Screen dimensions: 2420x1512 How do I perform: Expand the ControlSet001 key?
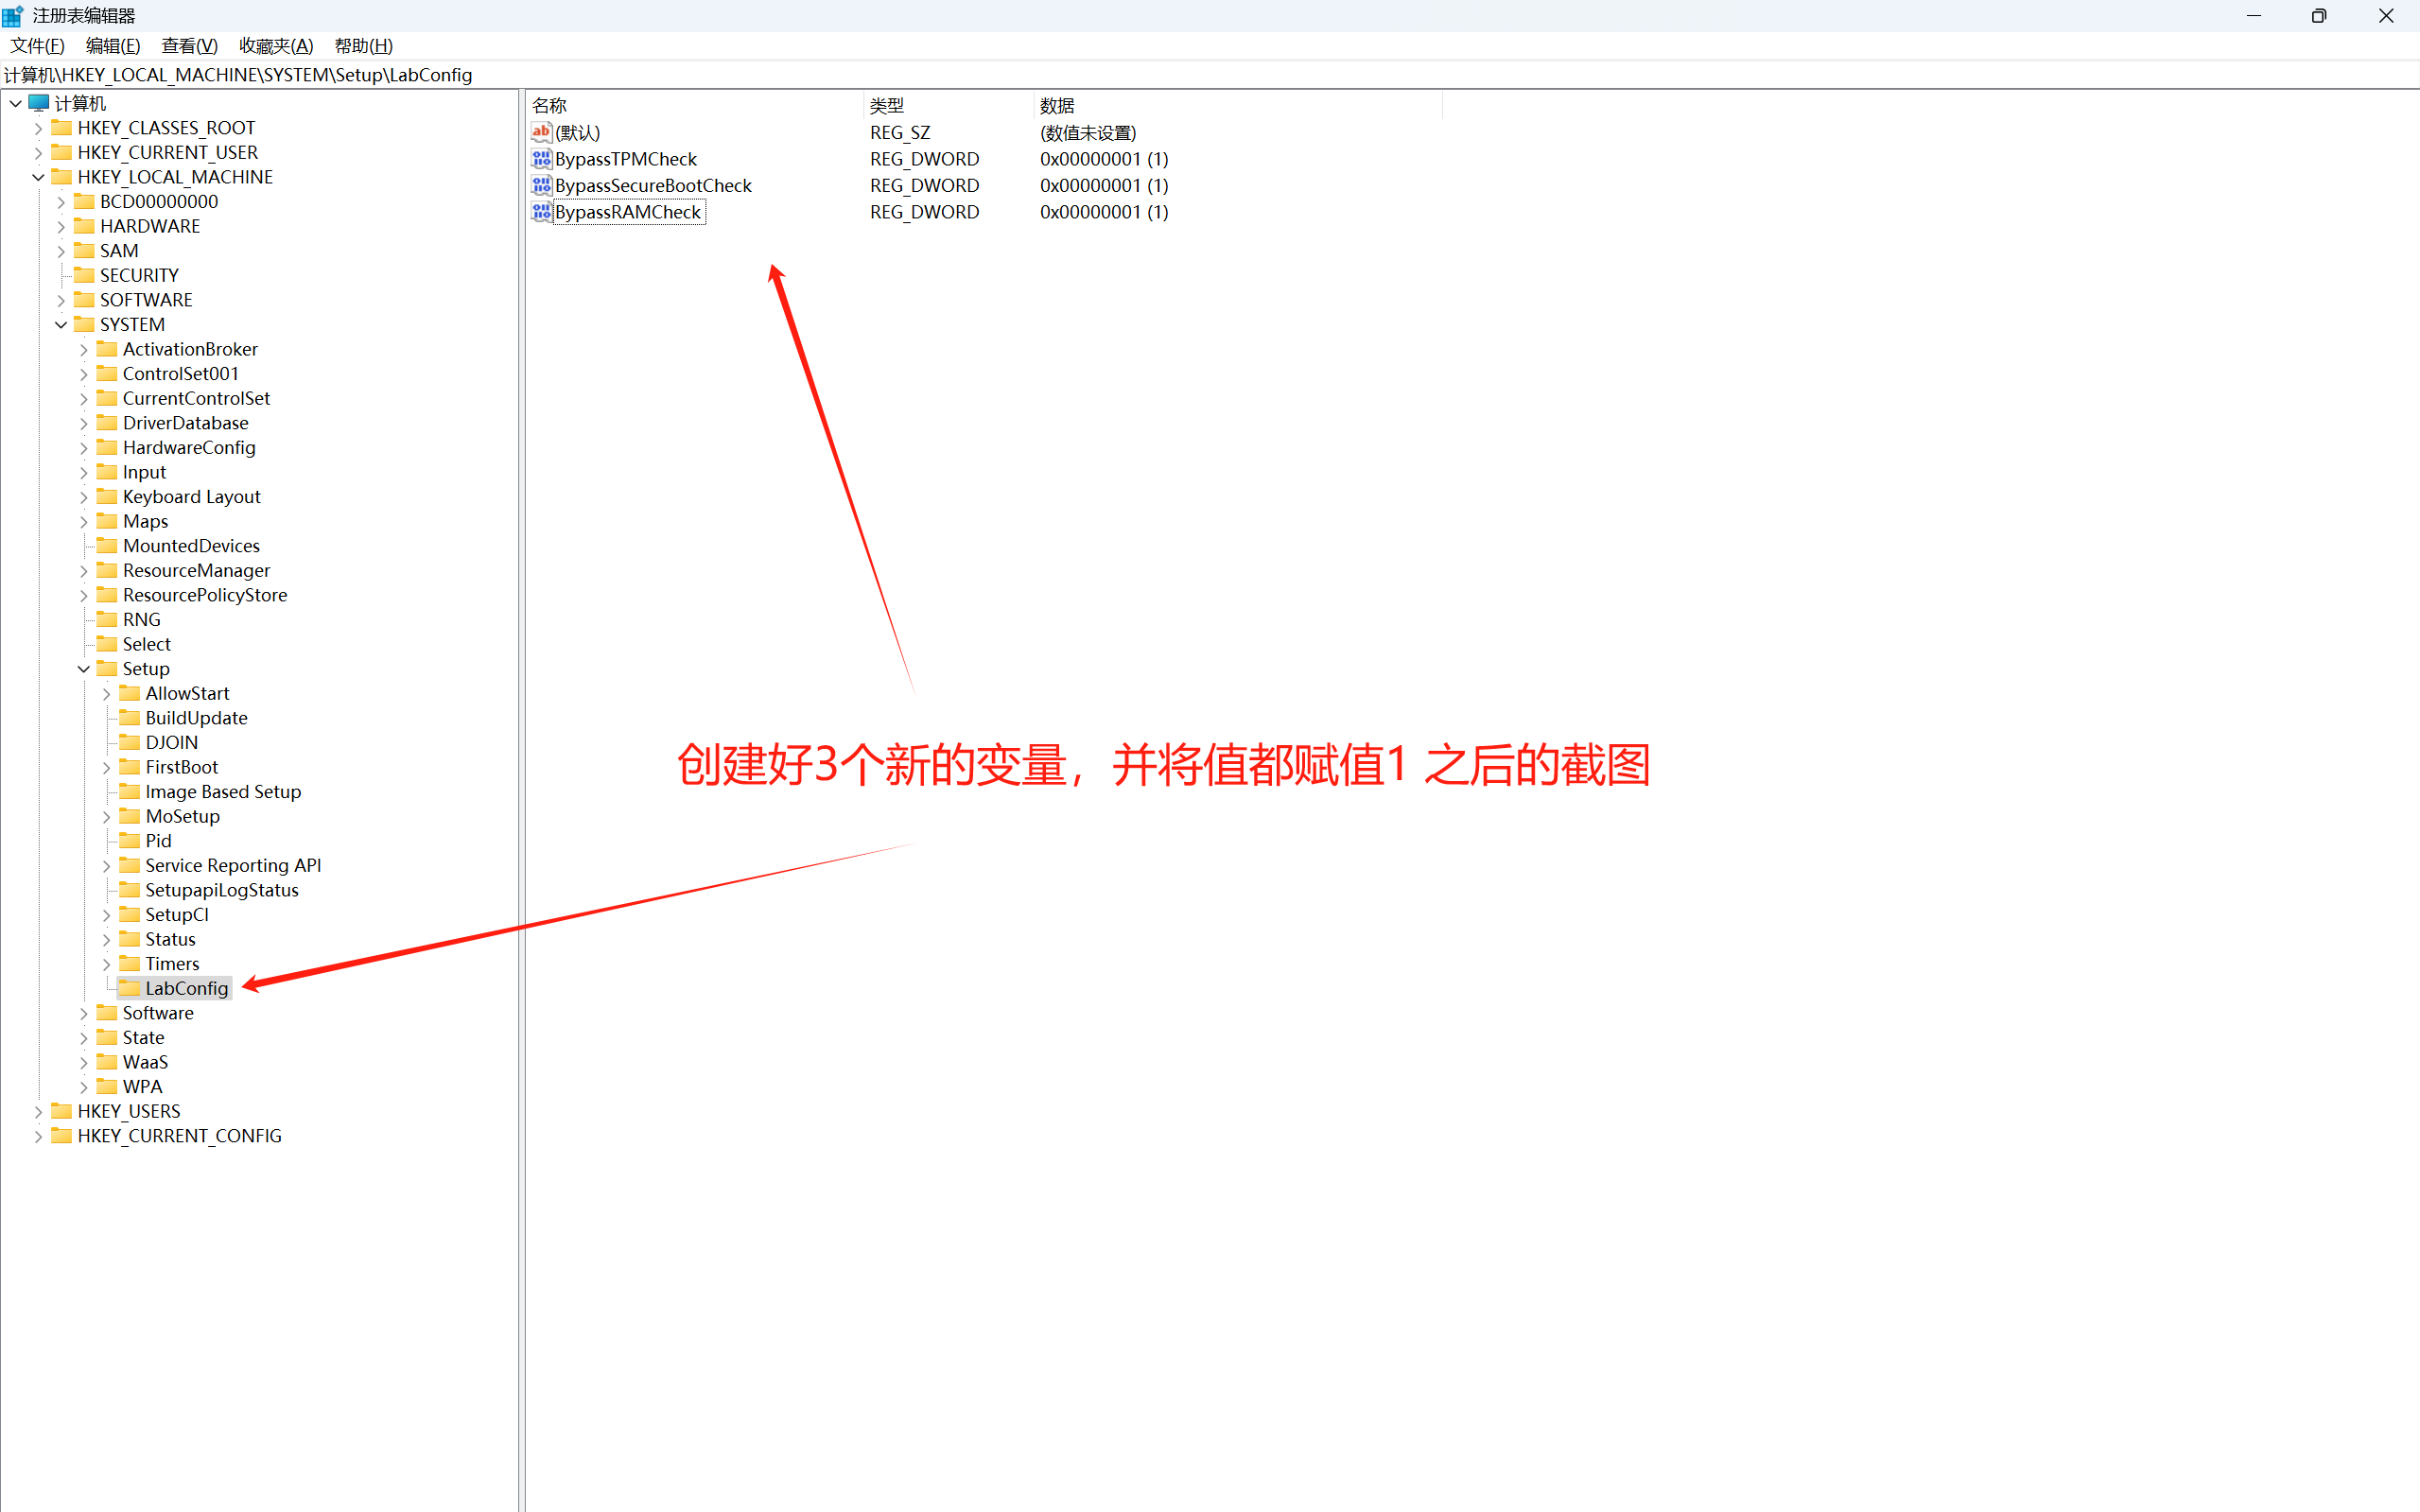(x=84, y=374)
